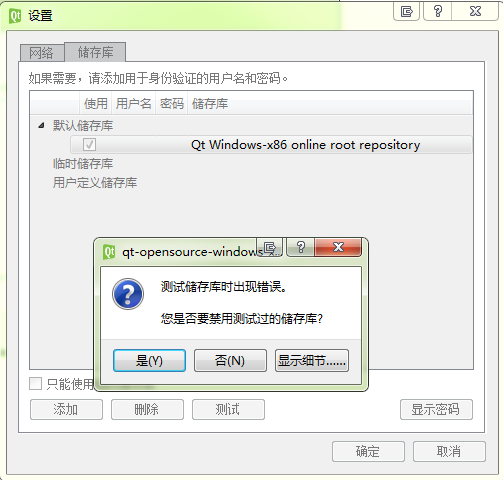Select the 用户定义储存库 tree item

[95, 183]
